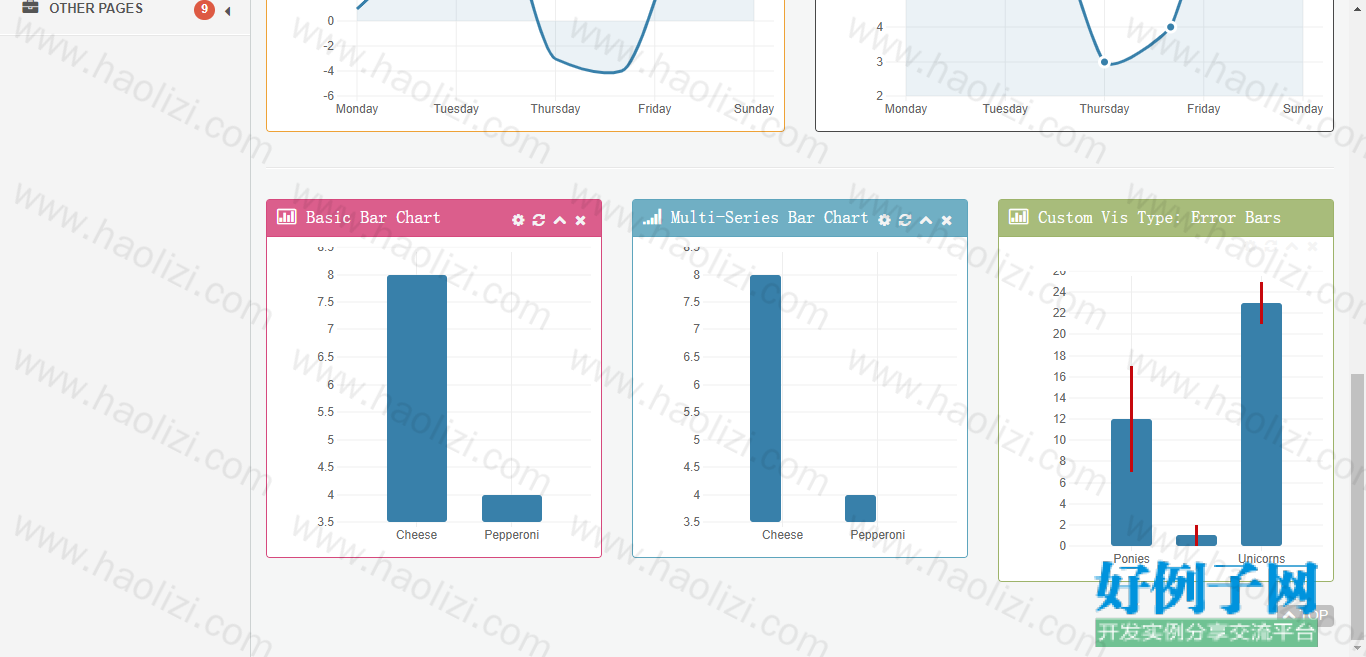Viewport: 1366px width, 657px height.
Task: Click Friday label on right line chart
Action: pyautogui.click(x=1204, y=109)
